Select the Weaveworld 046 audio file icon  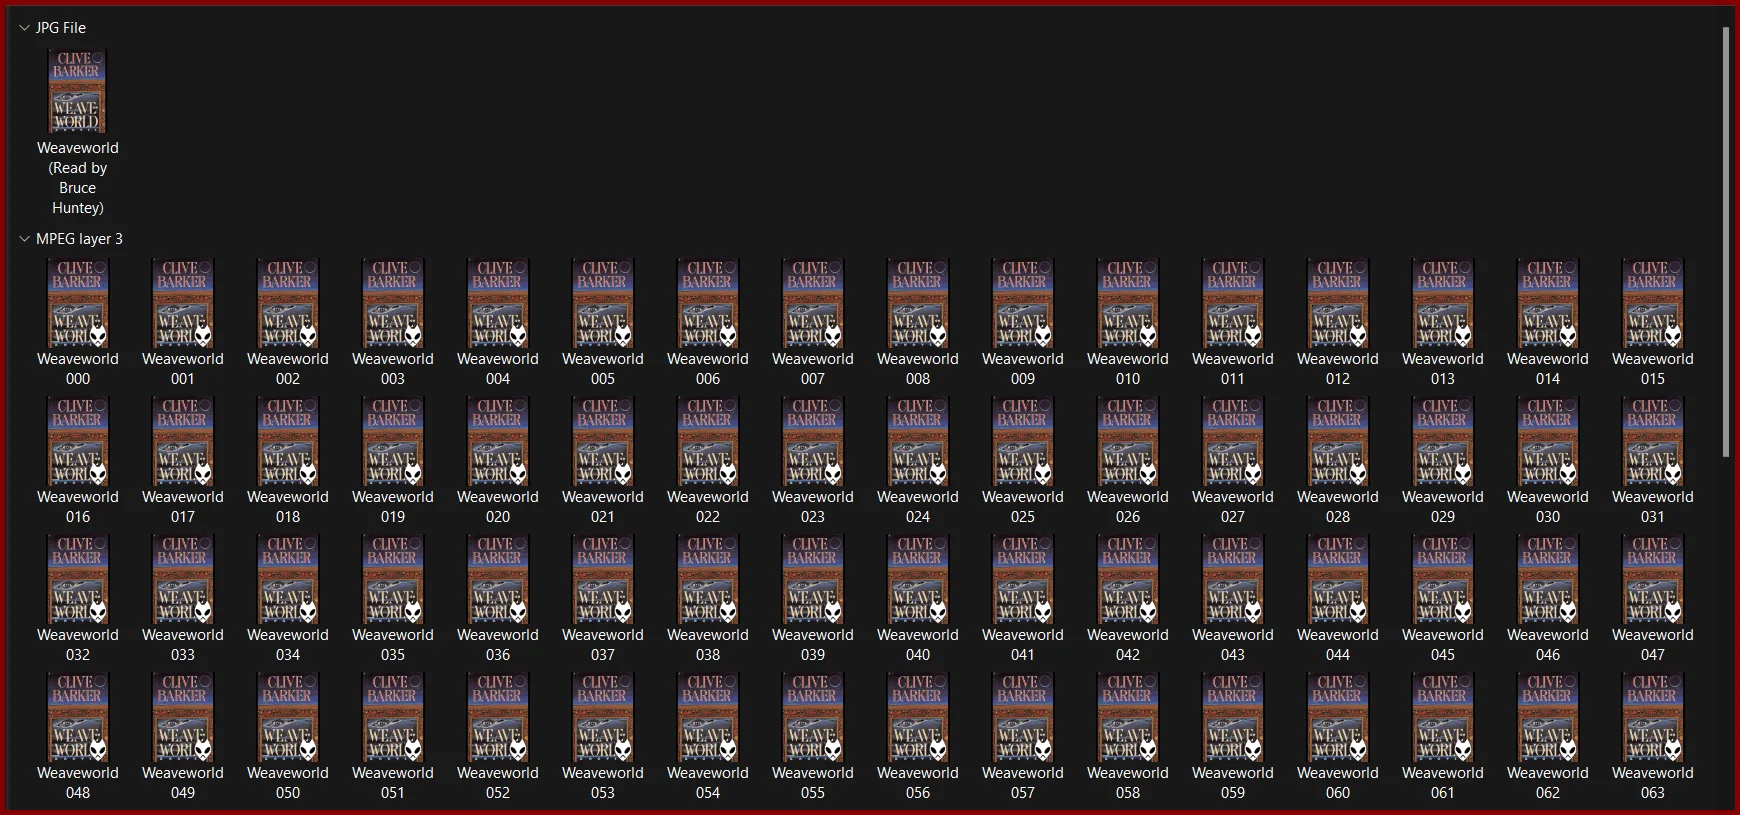[x=1548, y=579]
